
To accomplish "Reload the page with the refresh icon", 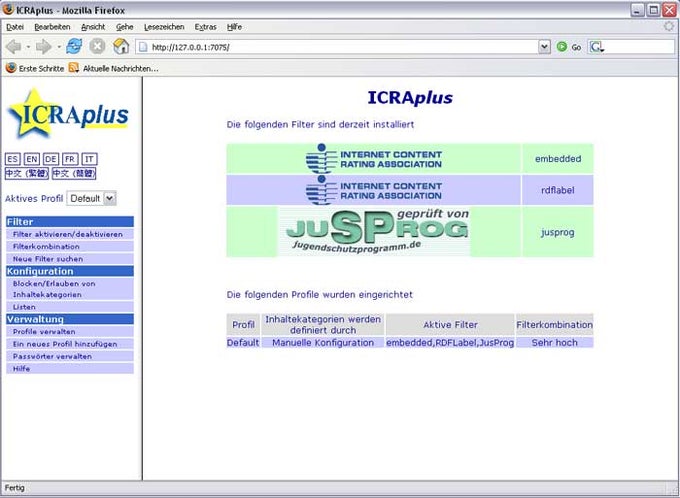I will tap(74, 46).
